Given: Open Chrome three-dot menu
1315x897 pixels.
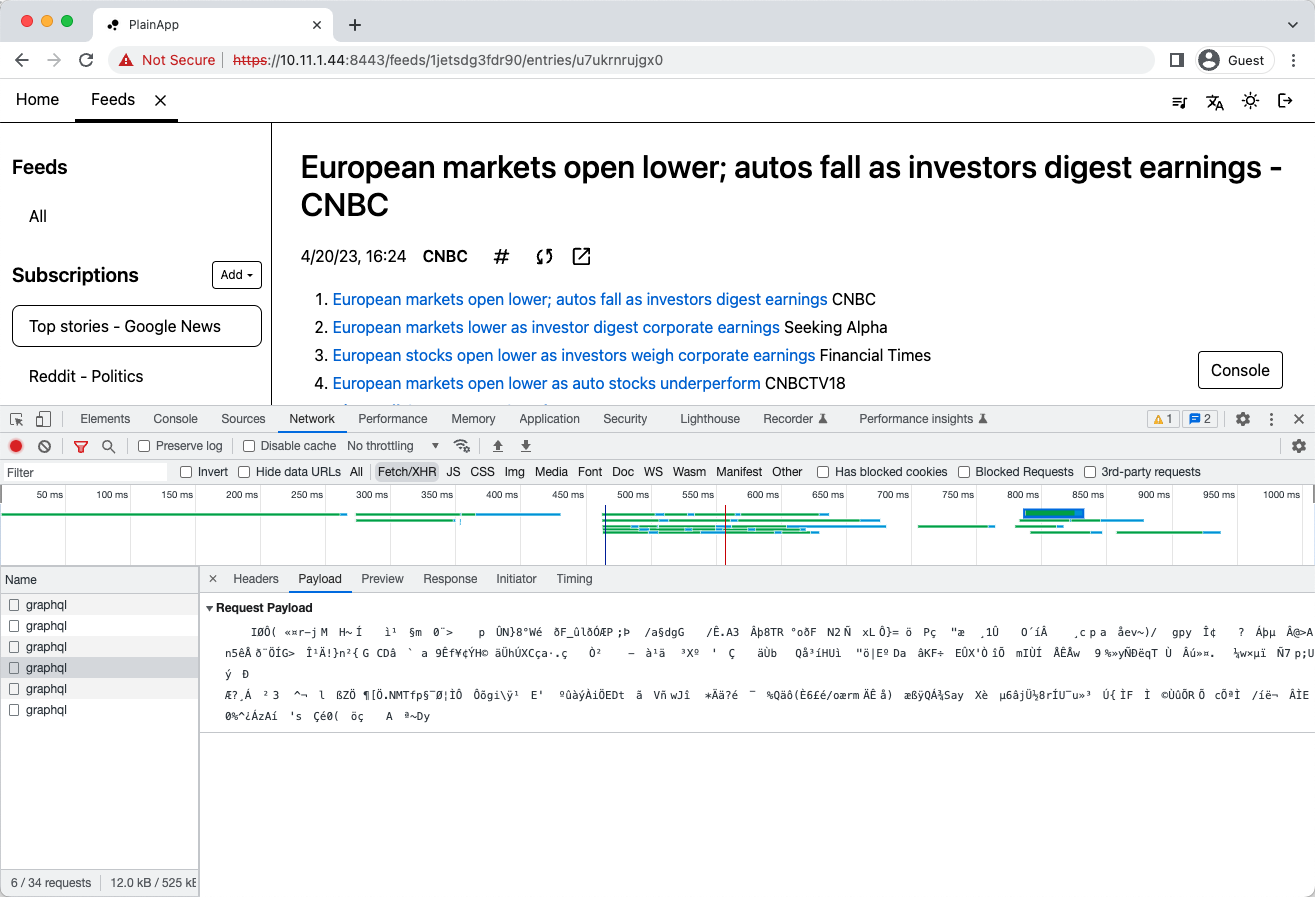Looking at the screenshot, I should tap(1294, 60).
